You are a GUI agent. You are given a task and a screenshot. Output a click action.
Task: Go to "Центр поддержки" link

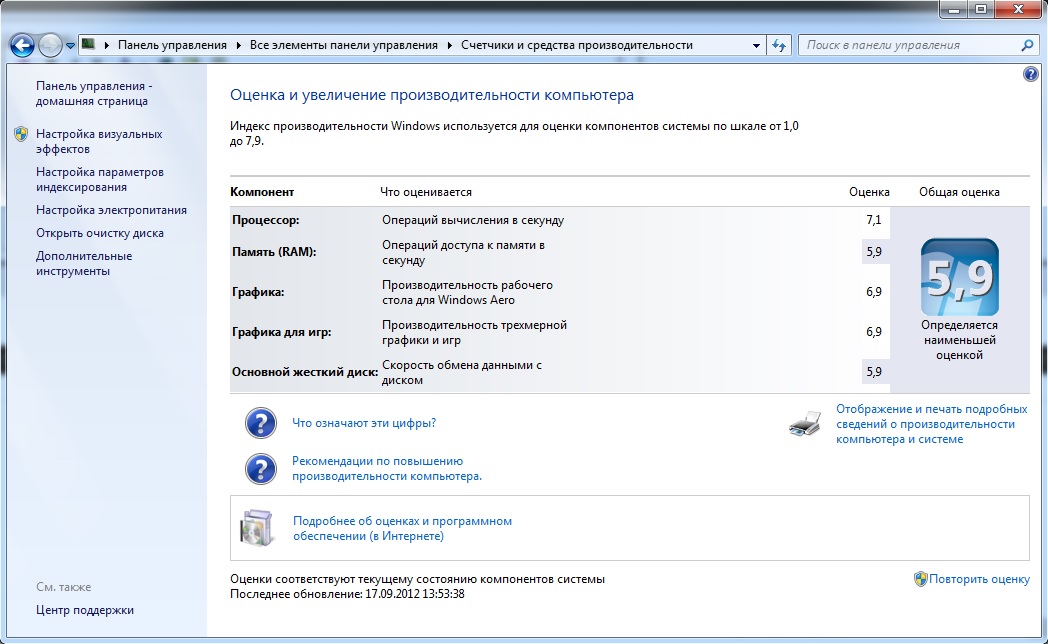click(x=85, y=610)
